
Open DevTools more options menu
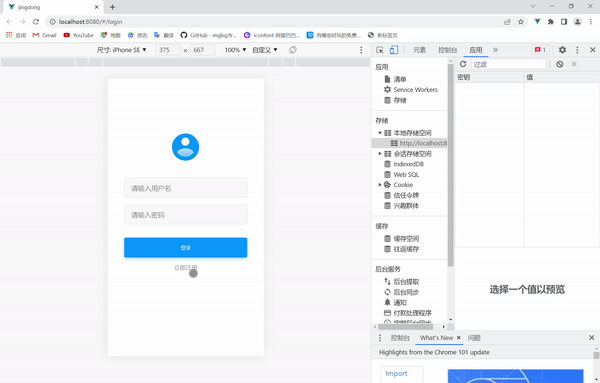pos(577,50)
